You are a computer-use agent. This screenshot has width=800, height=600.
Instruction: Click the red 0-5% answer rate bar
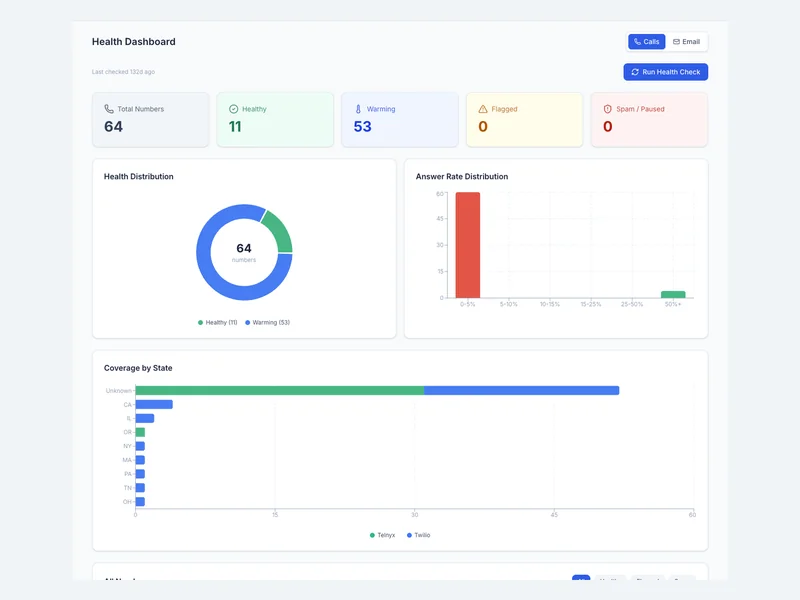click(468, 245)
